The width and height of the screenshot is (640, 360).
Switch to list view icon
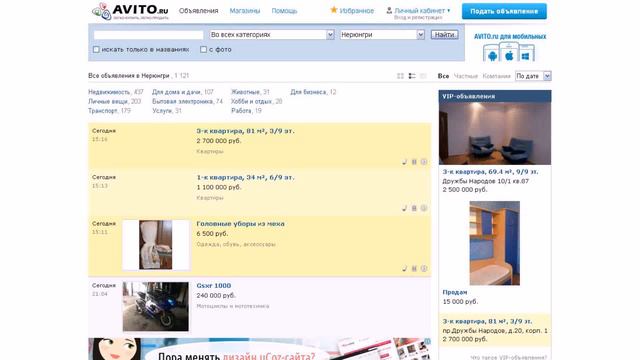click(x=412, y=76)
